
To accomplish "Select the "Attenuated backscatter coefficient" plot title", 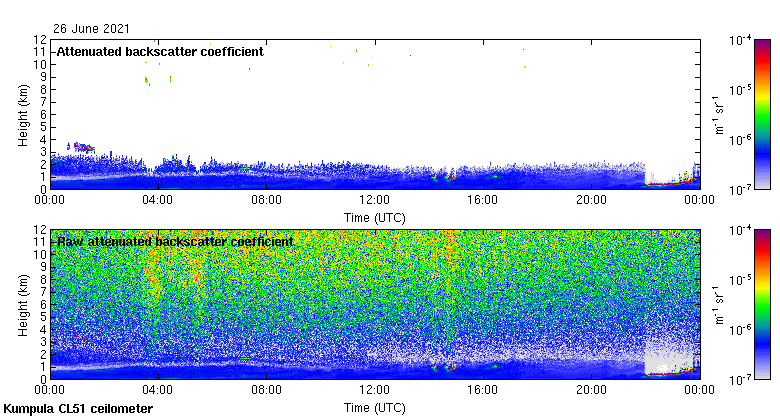I will pyautogui.click(x=160, y=52).
